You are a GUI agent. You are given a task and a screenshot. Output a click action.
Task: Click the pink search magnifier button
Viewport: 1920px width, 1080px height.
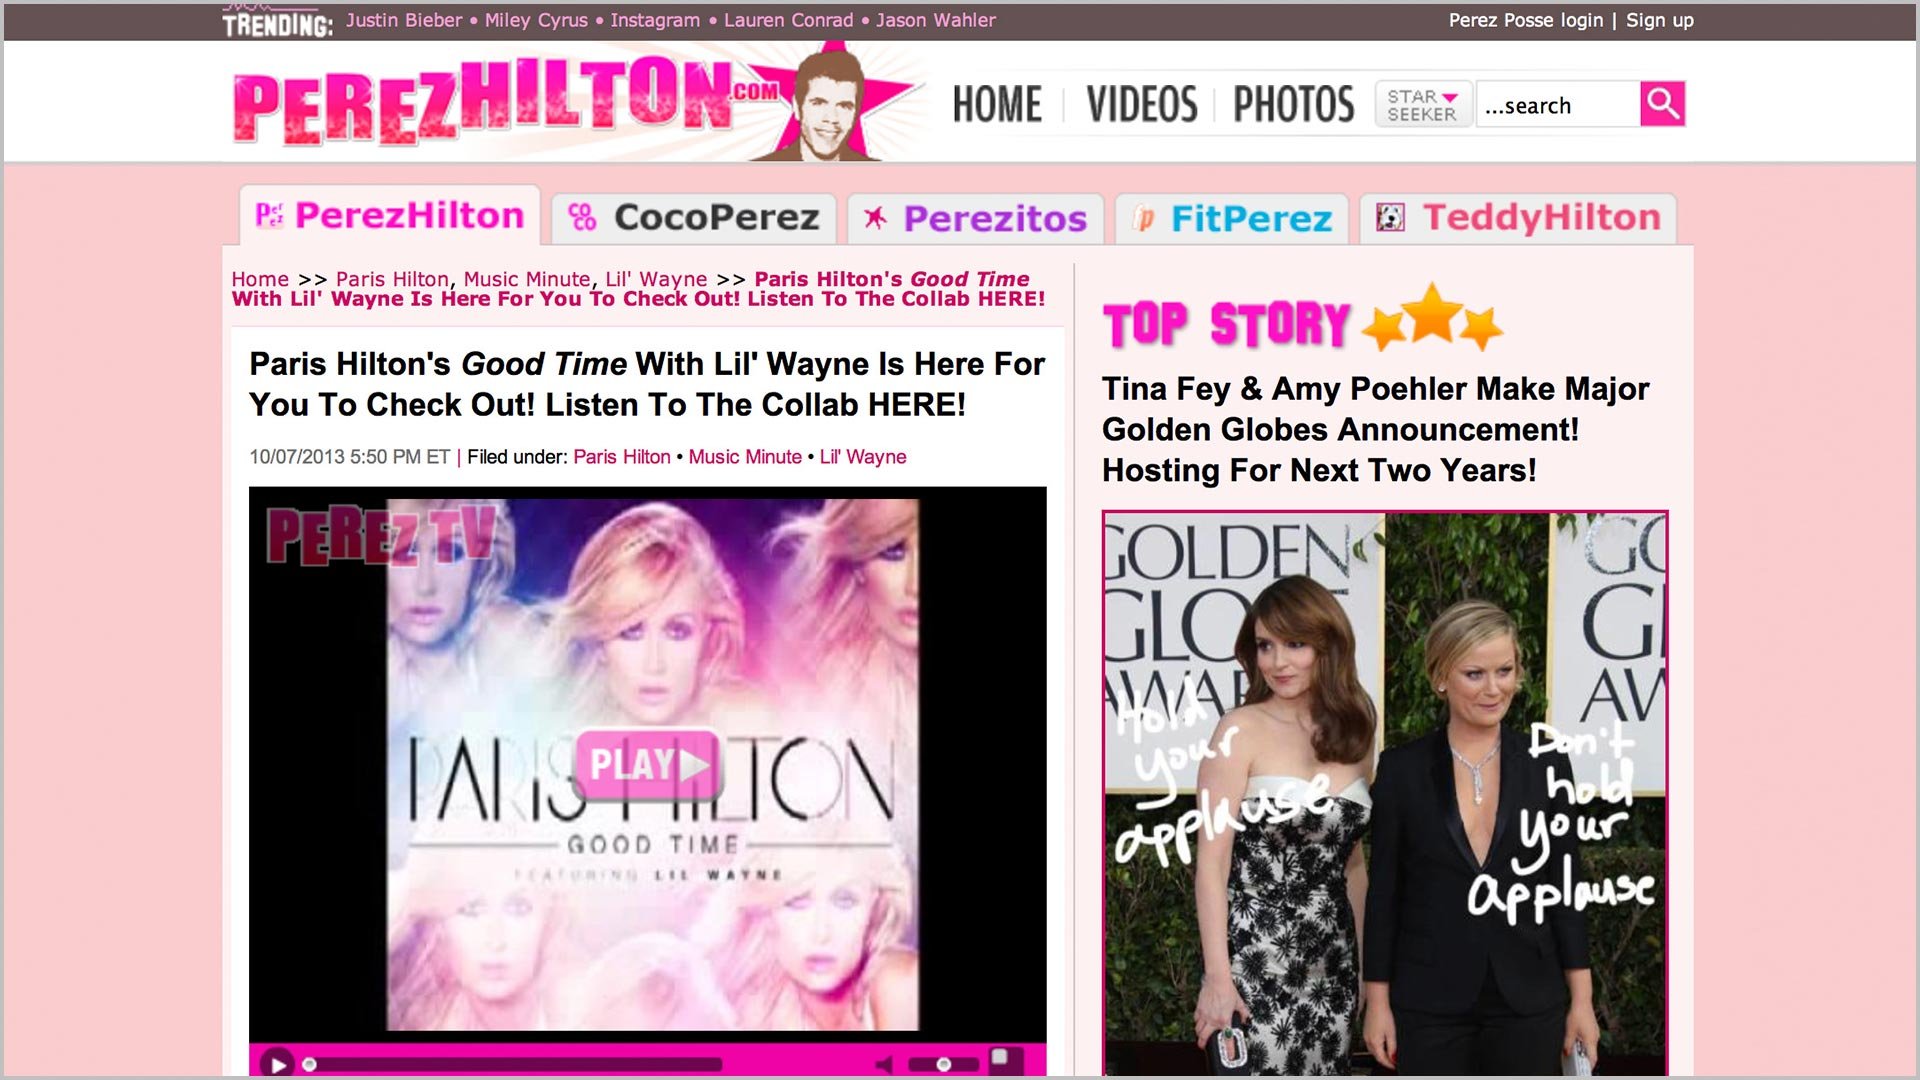(x=1662, y=104)
